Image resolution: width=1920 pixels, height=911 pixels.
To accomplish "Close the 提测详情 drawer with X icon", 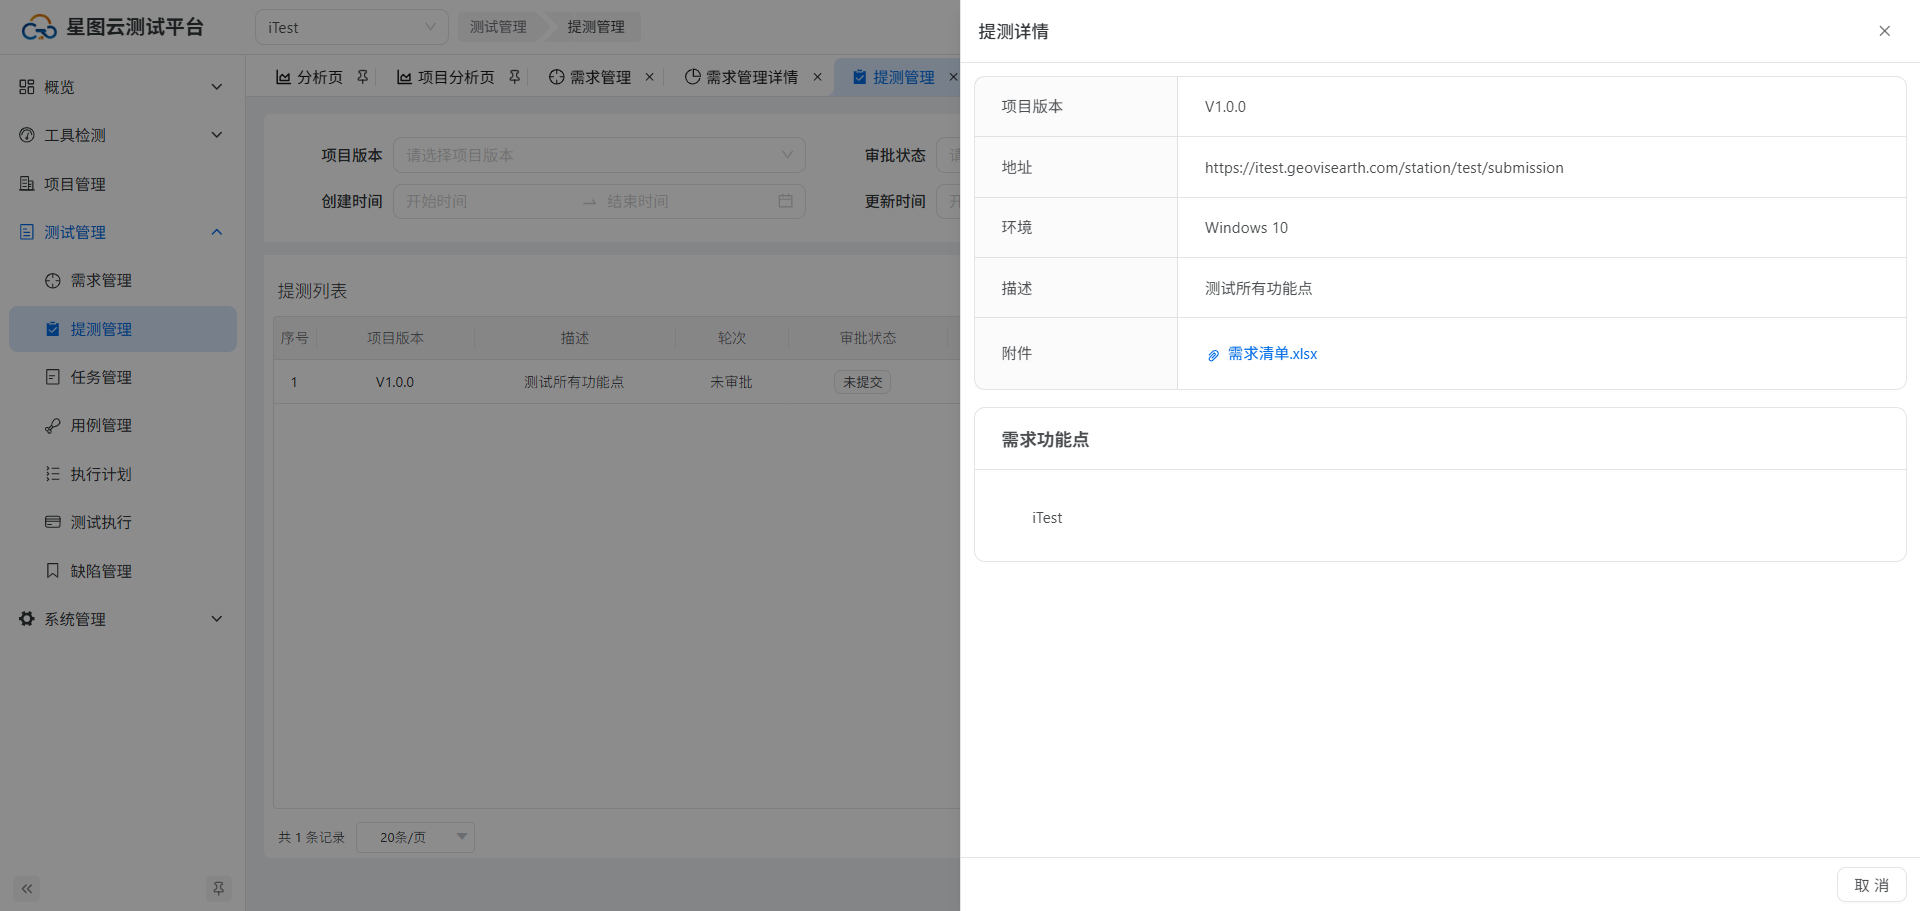I will pos(1884,31).
